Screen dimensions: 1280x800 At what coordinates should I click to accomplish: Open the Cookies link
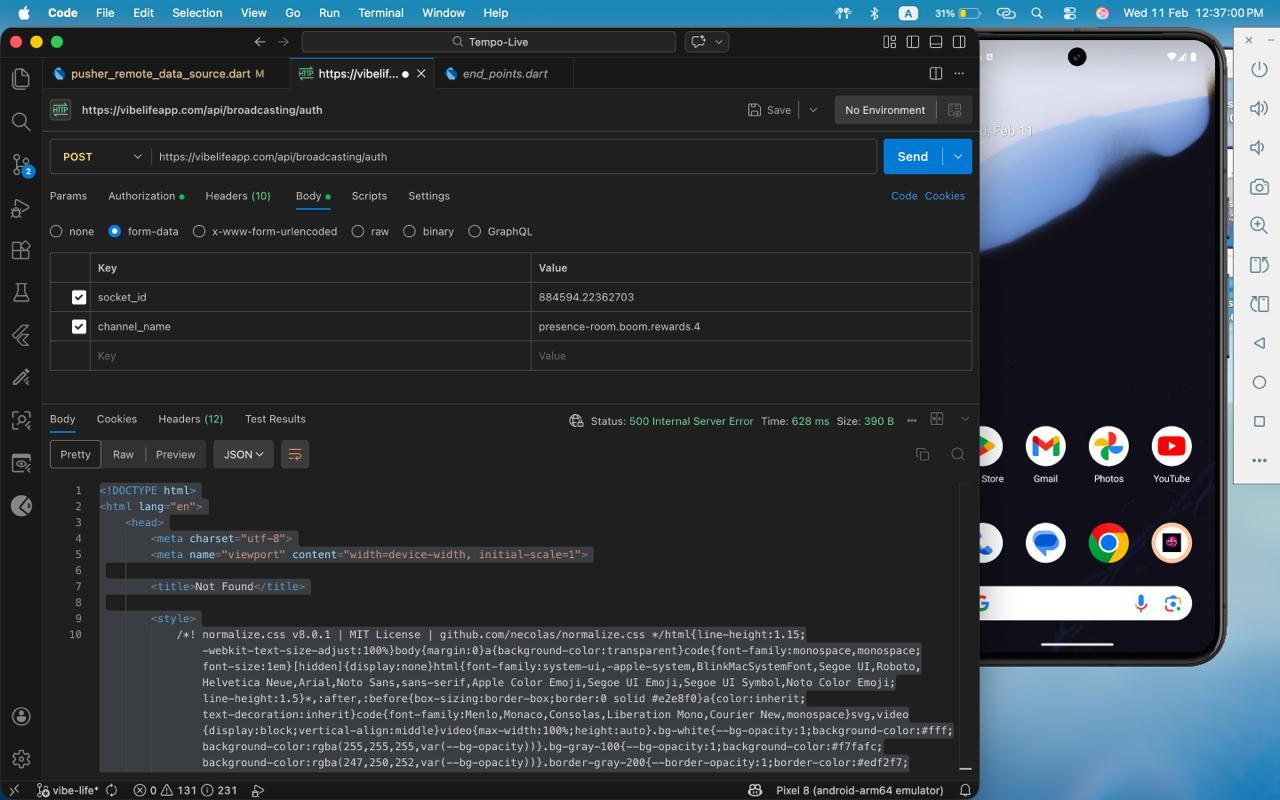(944, 196)
